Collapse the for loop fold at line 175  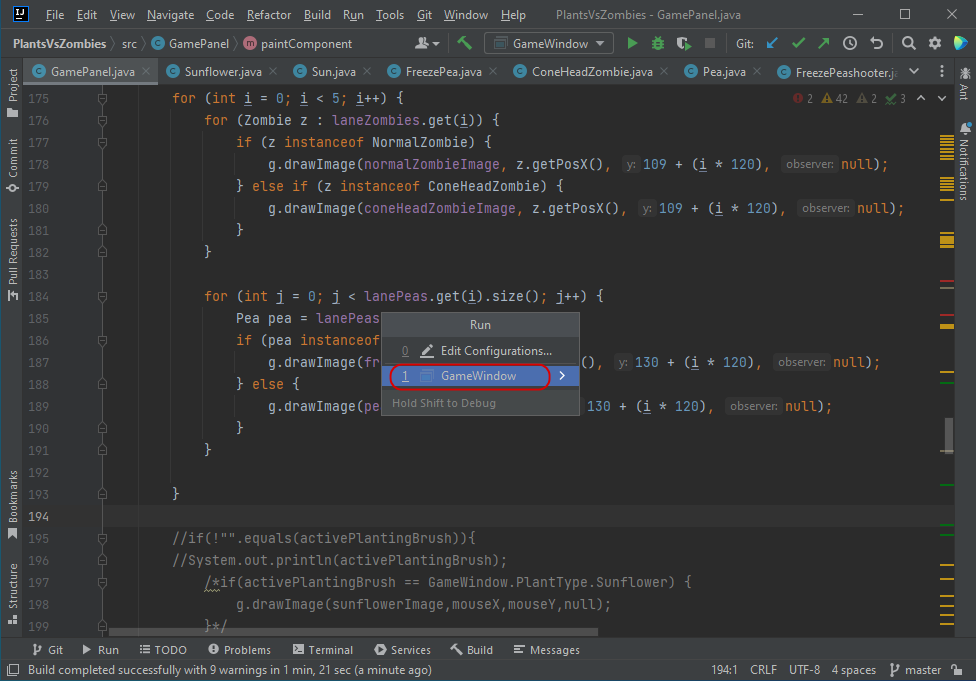[x=102, y=98]
